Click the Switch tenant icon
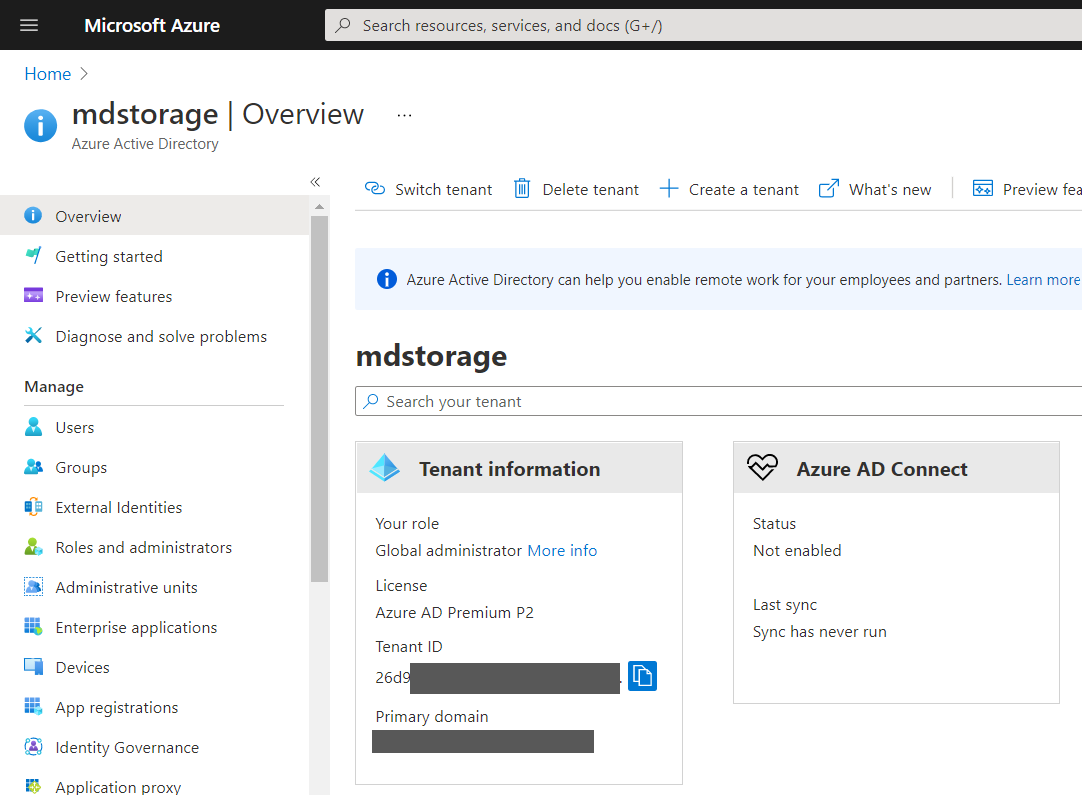1082x795 pixels. tap(375, 188)
